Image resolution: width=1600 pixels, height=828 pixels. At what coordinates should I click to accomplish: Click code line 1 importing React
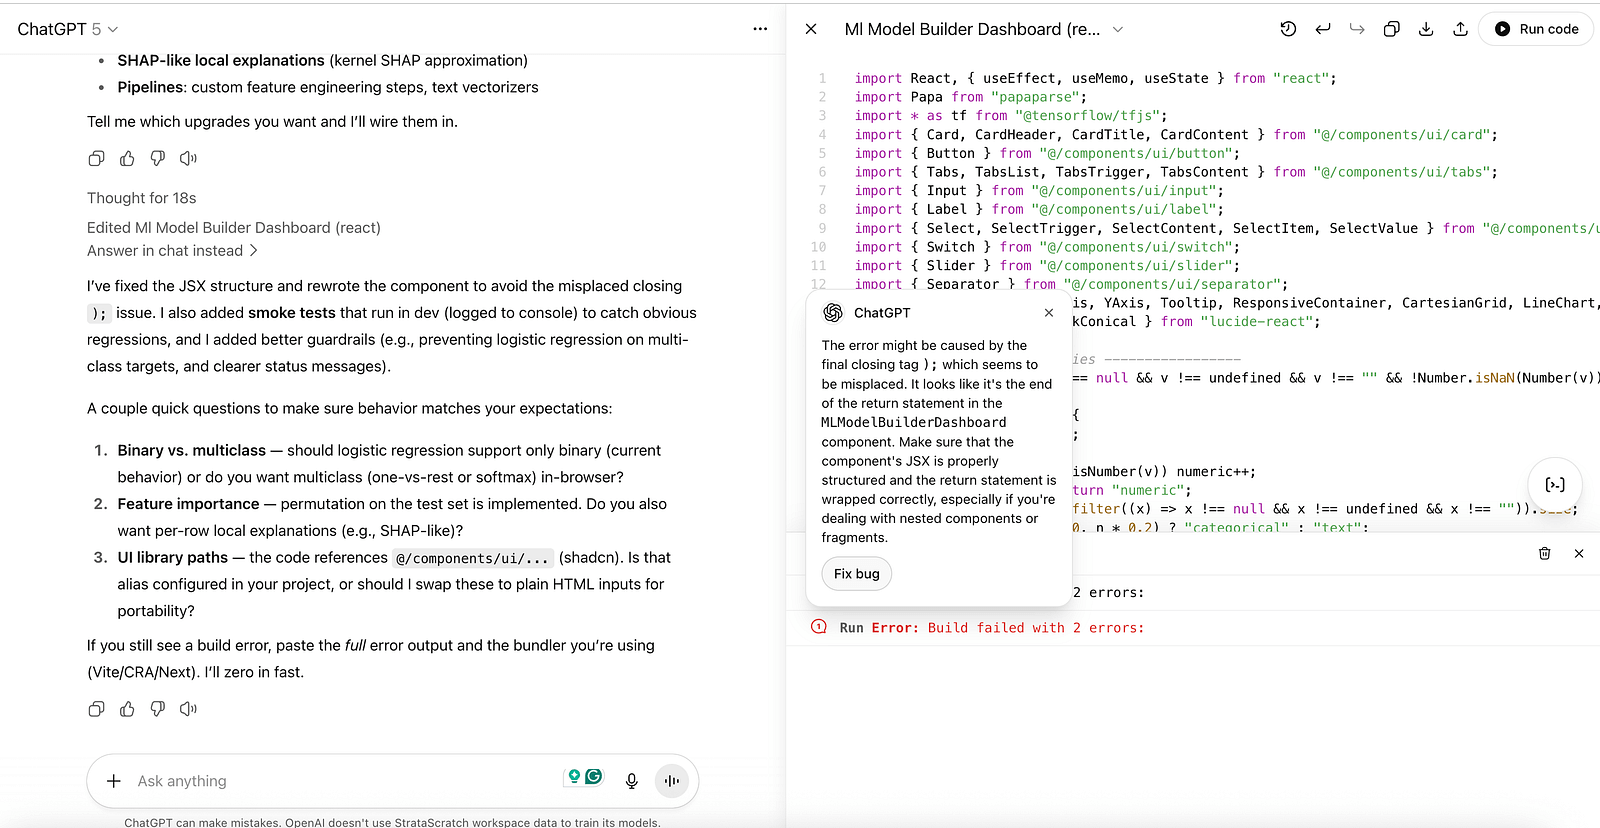tap(1095, 78)
